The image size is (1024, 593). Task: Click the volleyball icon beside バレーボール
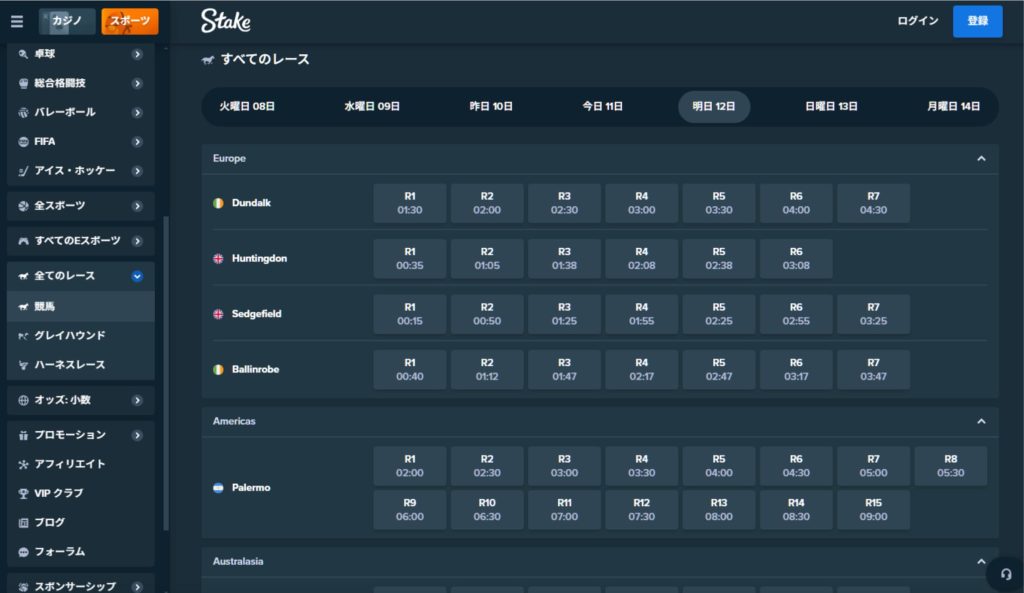click(24, 112)
